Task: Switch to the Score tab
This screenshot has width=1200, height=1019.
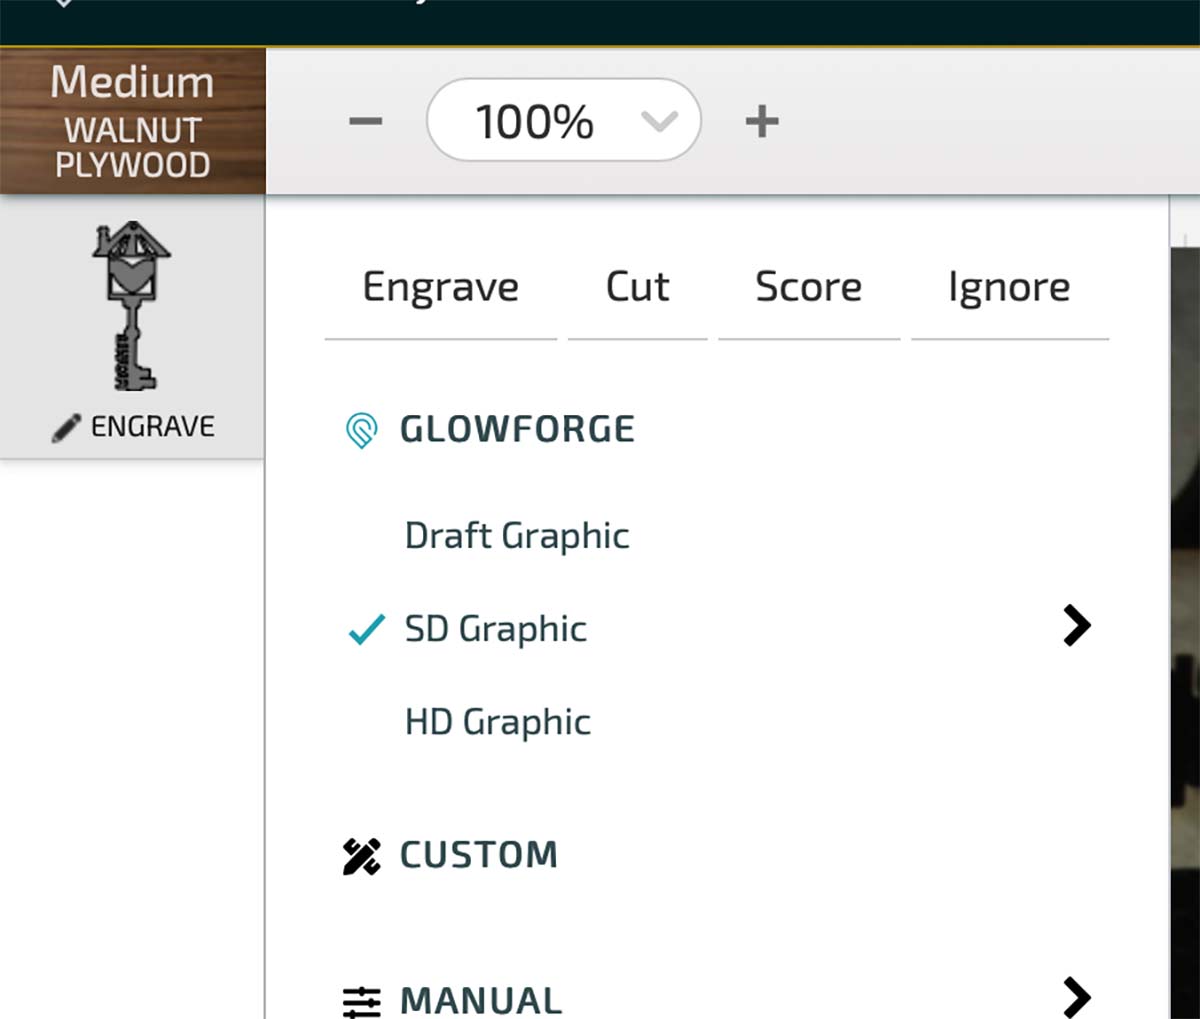Action: [x=808, y=287]
